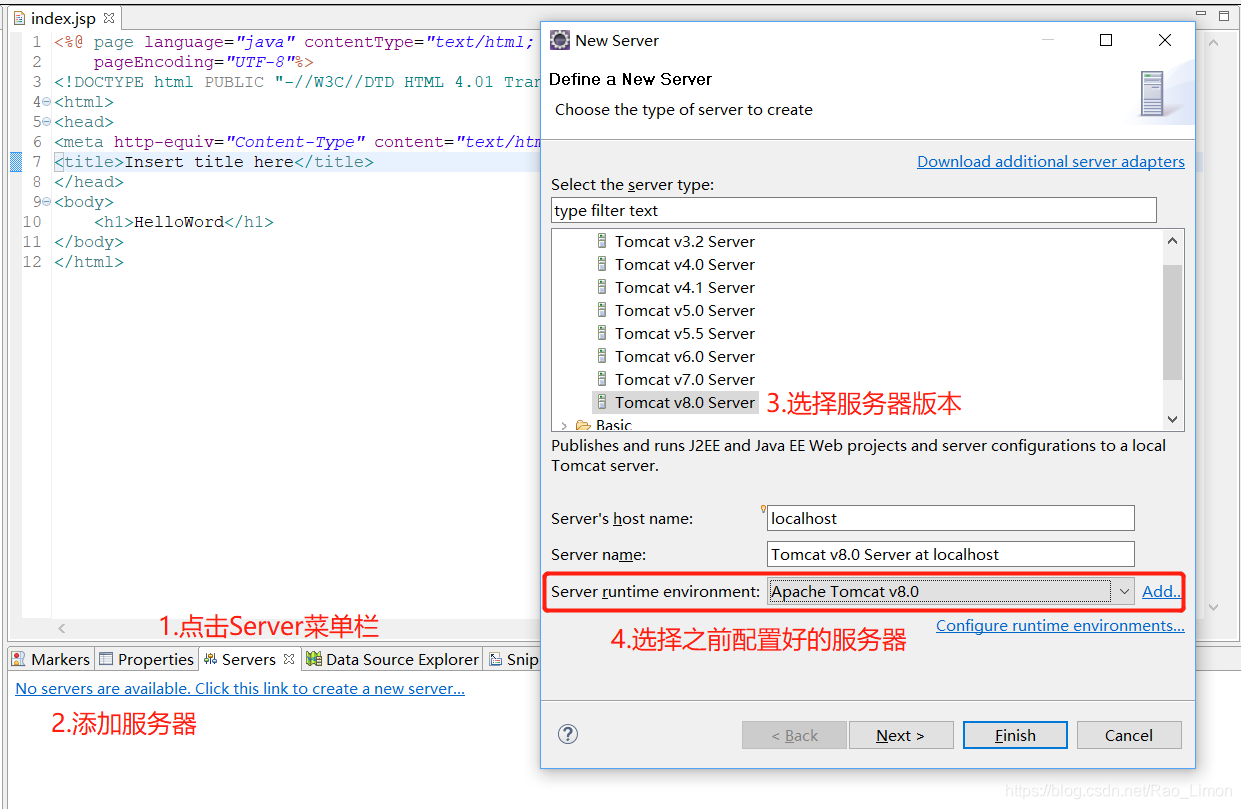
Task: Click line number 12 in the editor
Action: point(32,262)
